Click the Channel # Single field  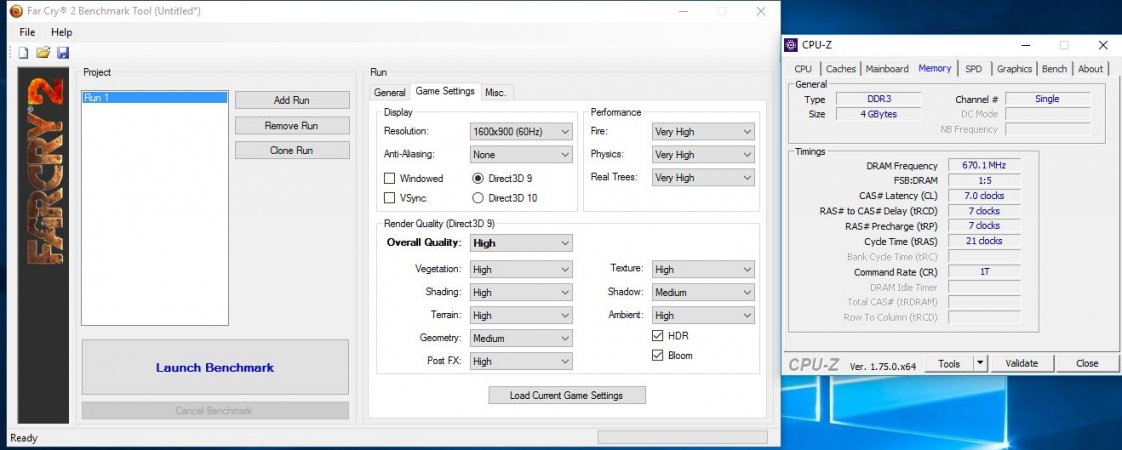point(1048,99)
